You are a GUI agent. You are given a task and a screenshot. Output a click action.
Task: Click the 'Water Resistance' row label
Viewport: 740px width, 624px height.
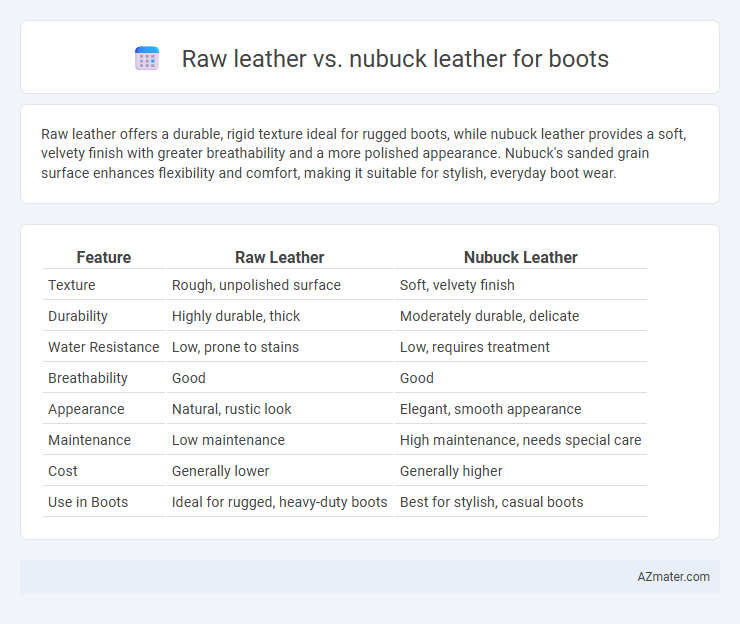(x=104, y=347)
